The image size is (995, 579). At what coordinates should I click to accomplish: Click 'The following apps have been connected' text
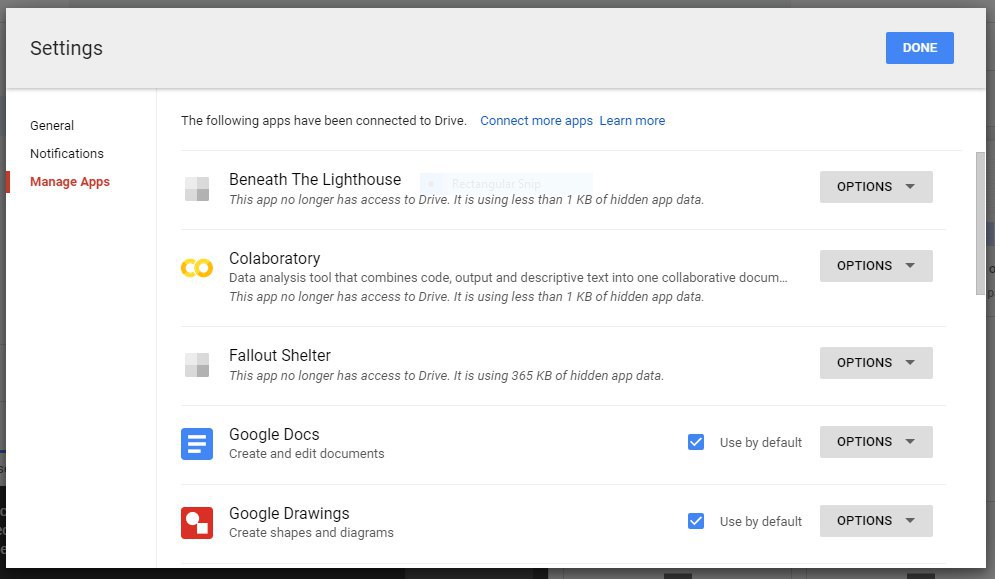(x=324, y=121)
